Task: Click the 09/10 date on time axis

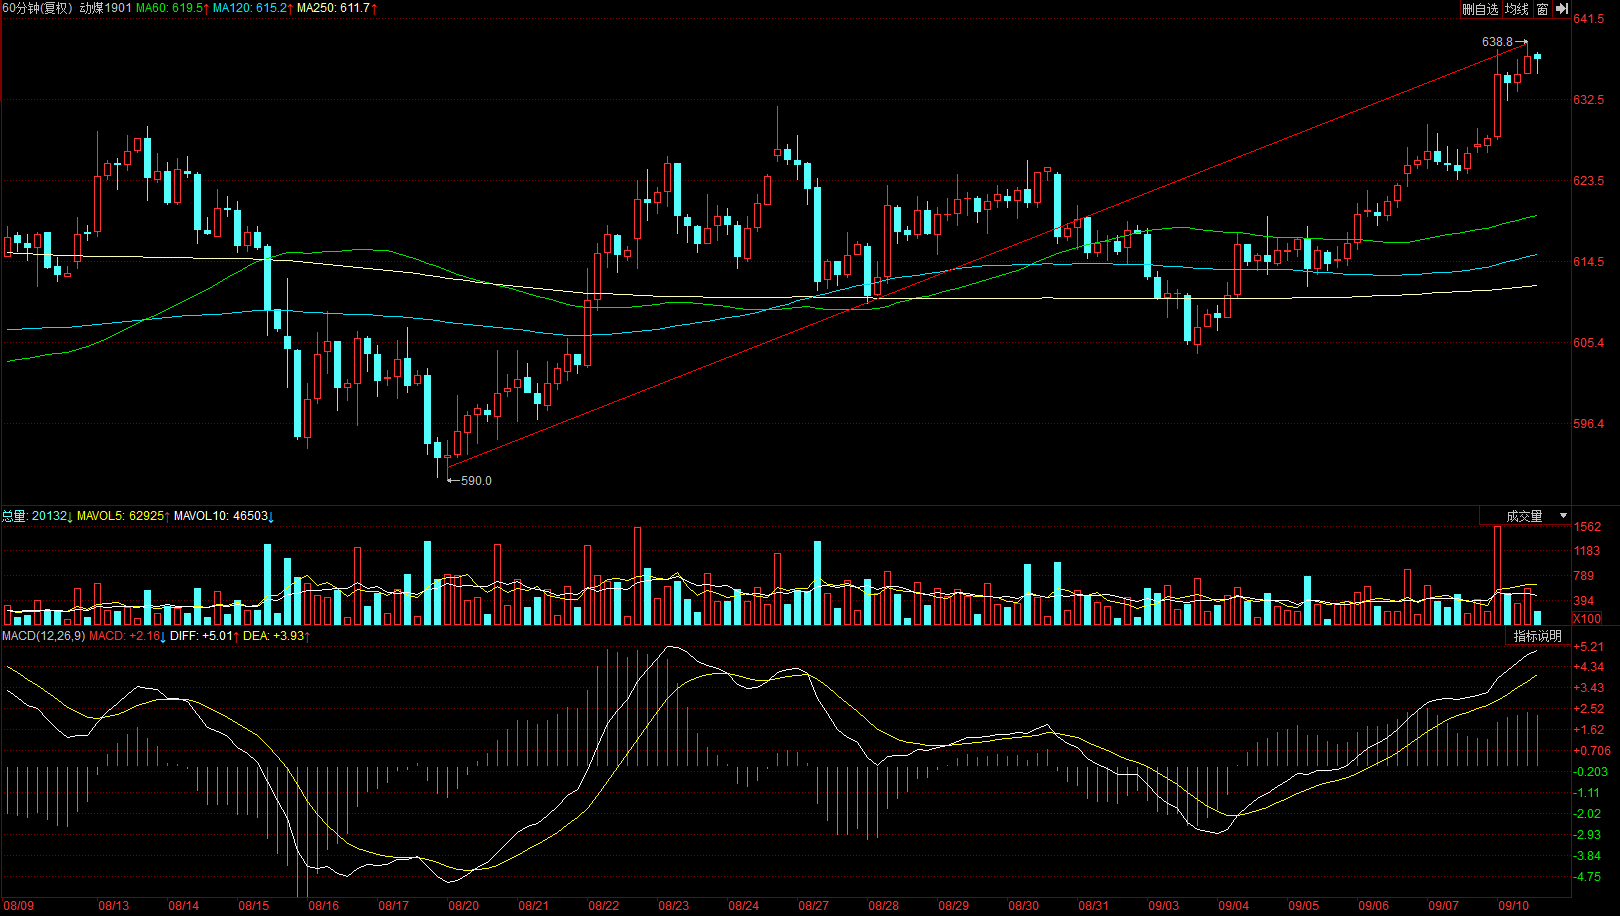Action: (1513, 906)
